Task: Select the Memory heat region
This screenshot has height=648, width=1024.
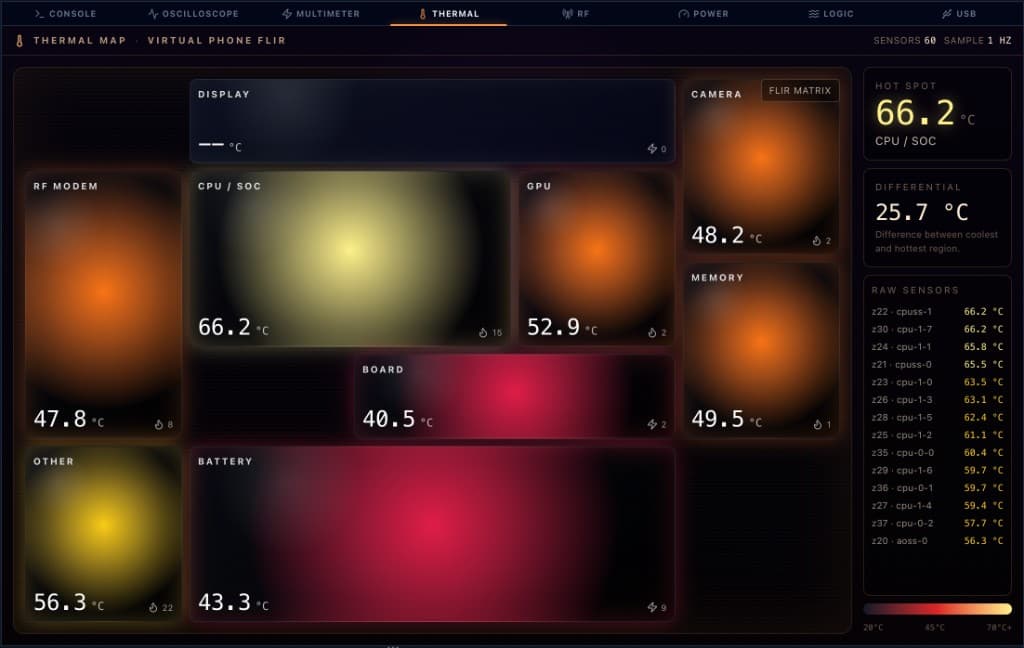Action: pos(761,350)
